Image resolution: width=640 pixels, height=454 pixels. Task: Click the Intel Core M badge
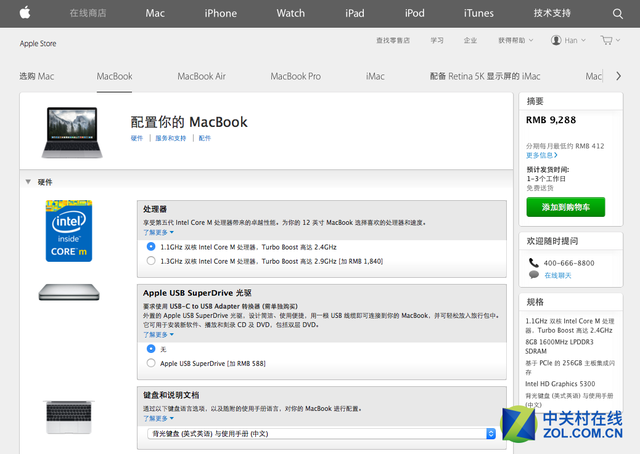coord(69,231)
